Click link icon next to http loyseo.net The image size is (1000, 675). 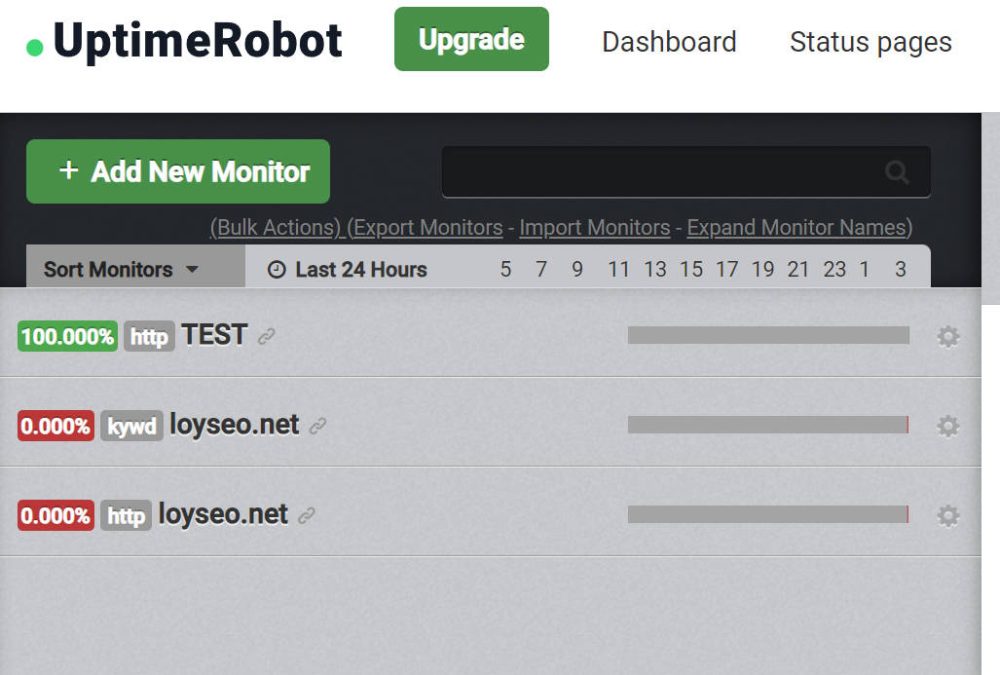click(307, 515)
